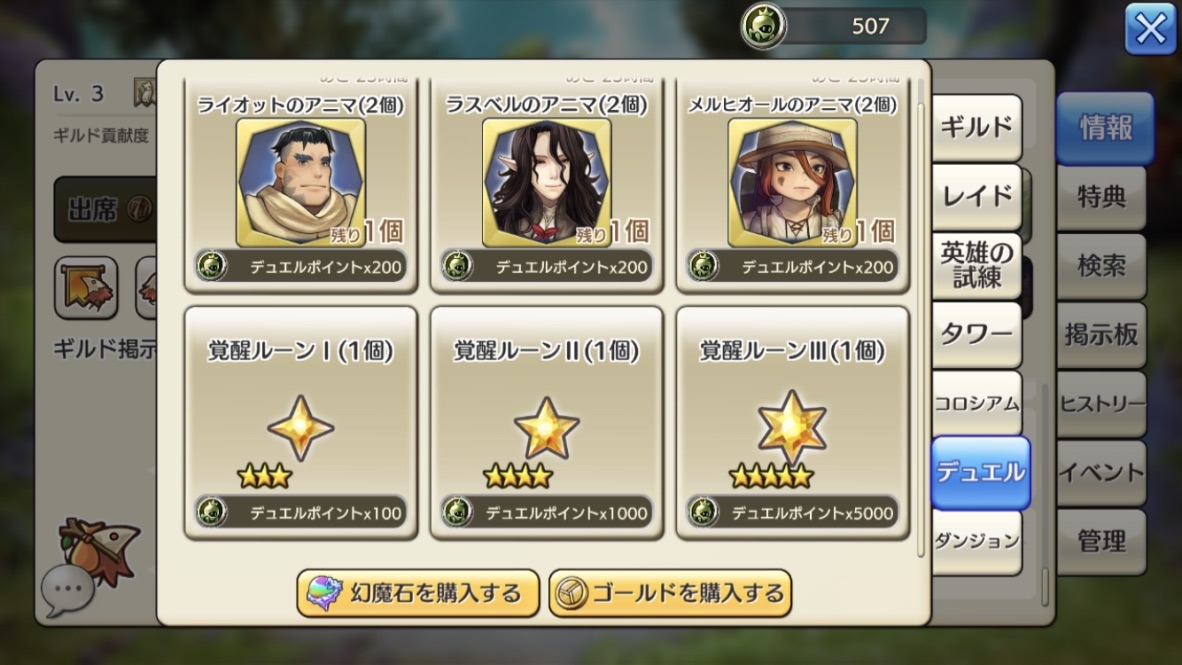Select the コロシアム shop tab
Screen dimensions: 1182x665
coord(977,403)
